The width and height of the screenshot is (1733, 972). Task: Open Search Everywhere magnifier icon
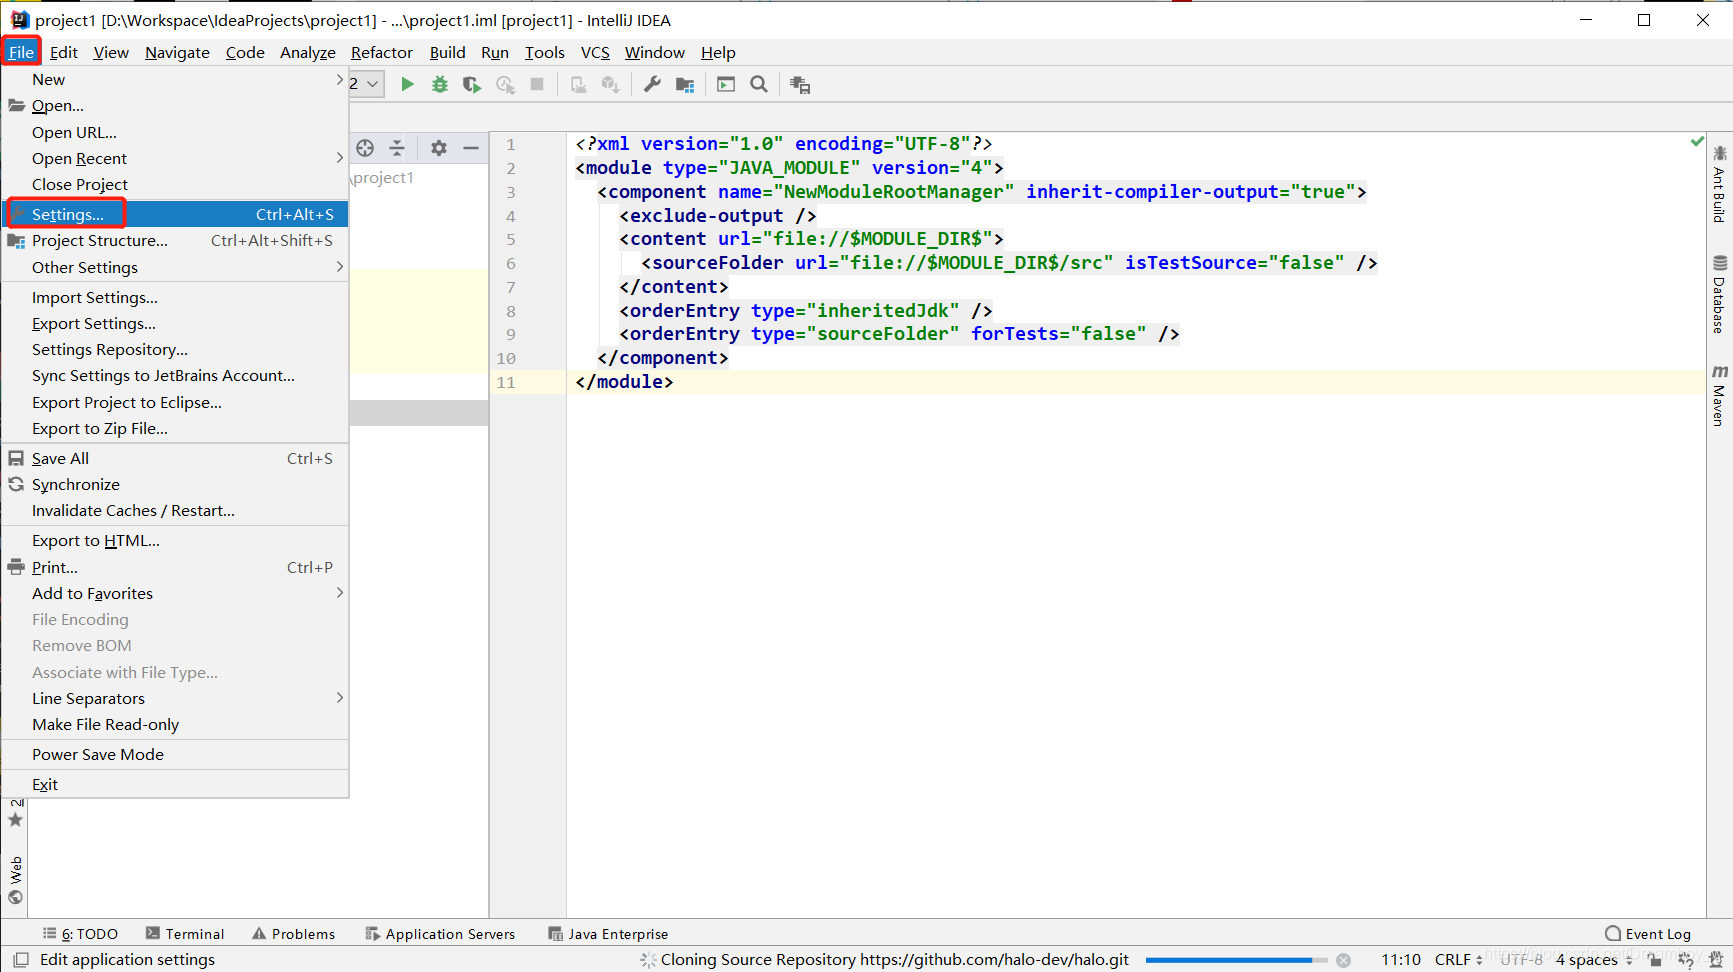coord(759,85)
